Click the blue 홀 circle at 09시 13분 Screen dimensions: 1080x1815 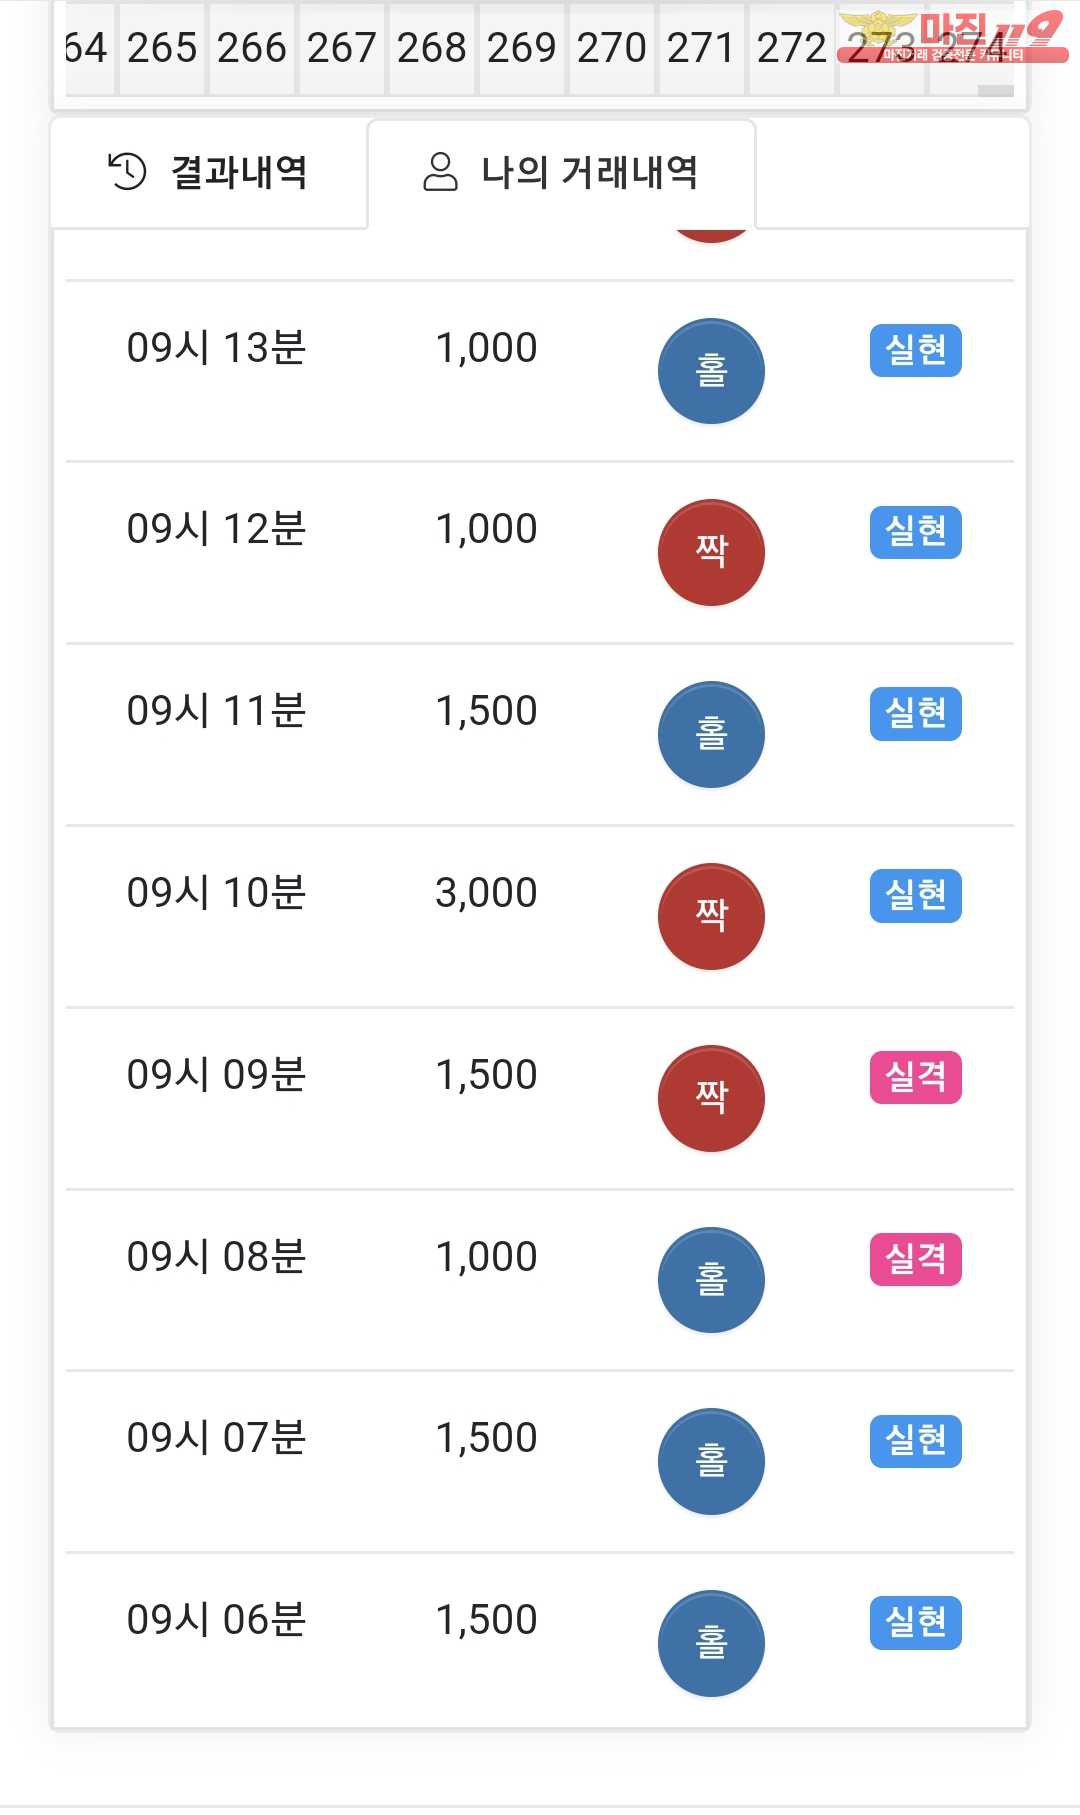(711, 371)
